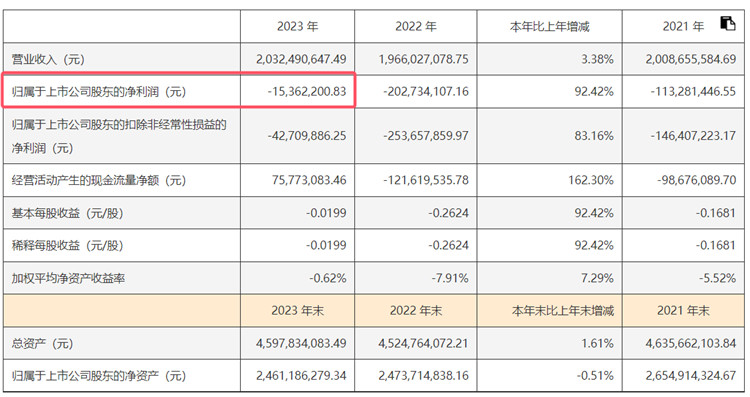750x397 pixels.
Task: Click the 基本每股收益（元/股）label
Action: 67,213
